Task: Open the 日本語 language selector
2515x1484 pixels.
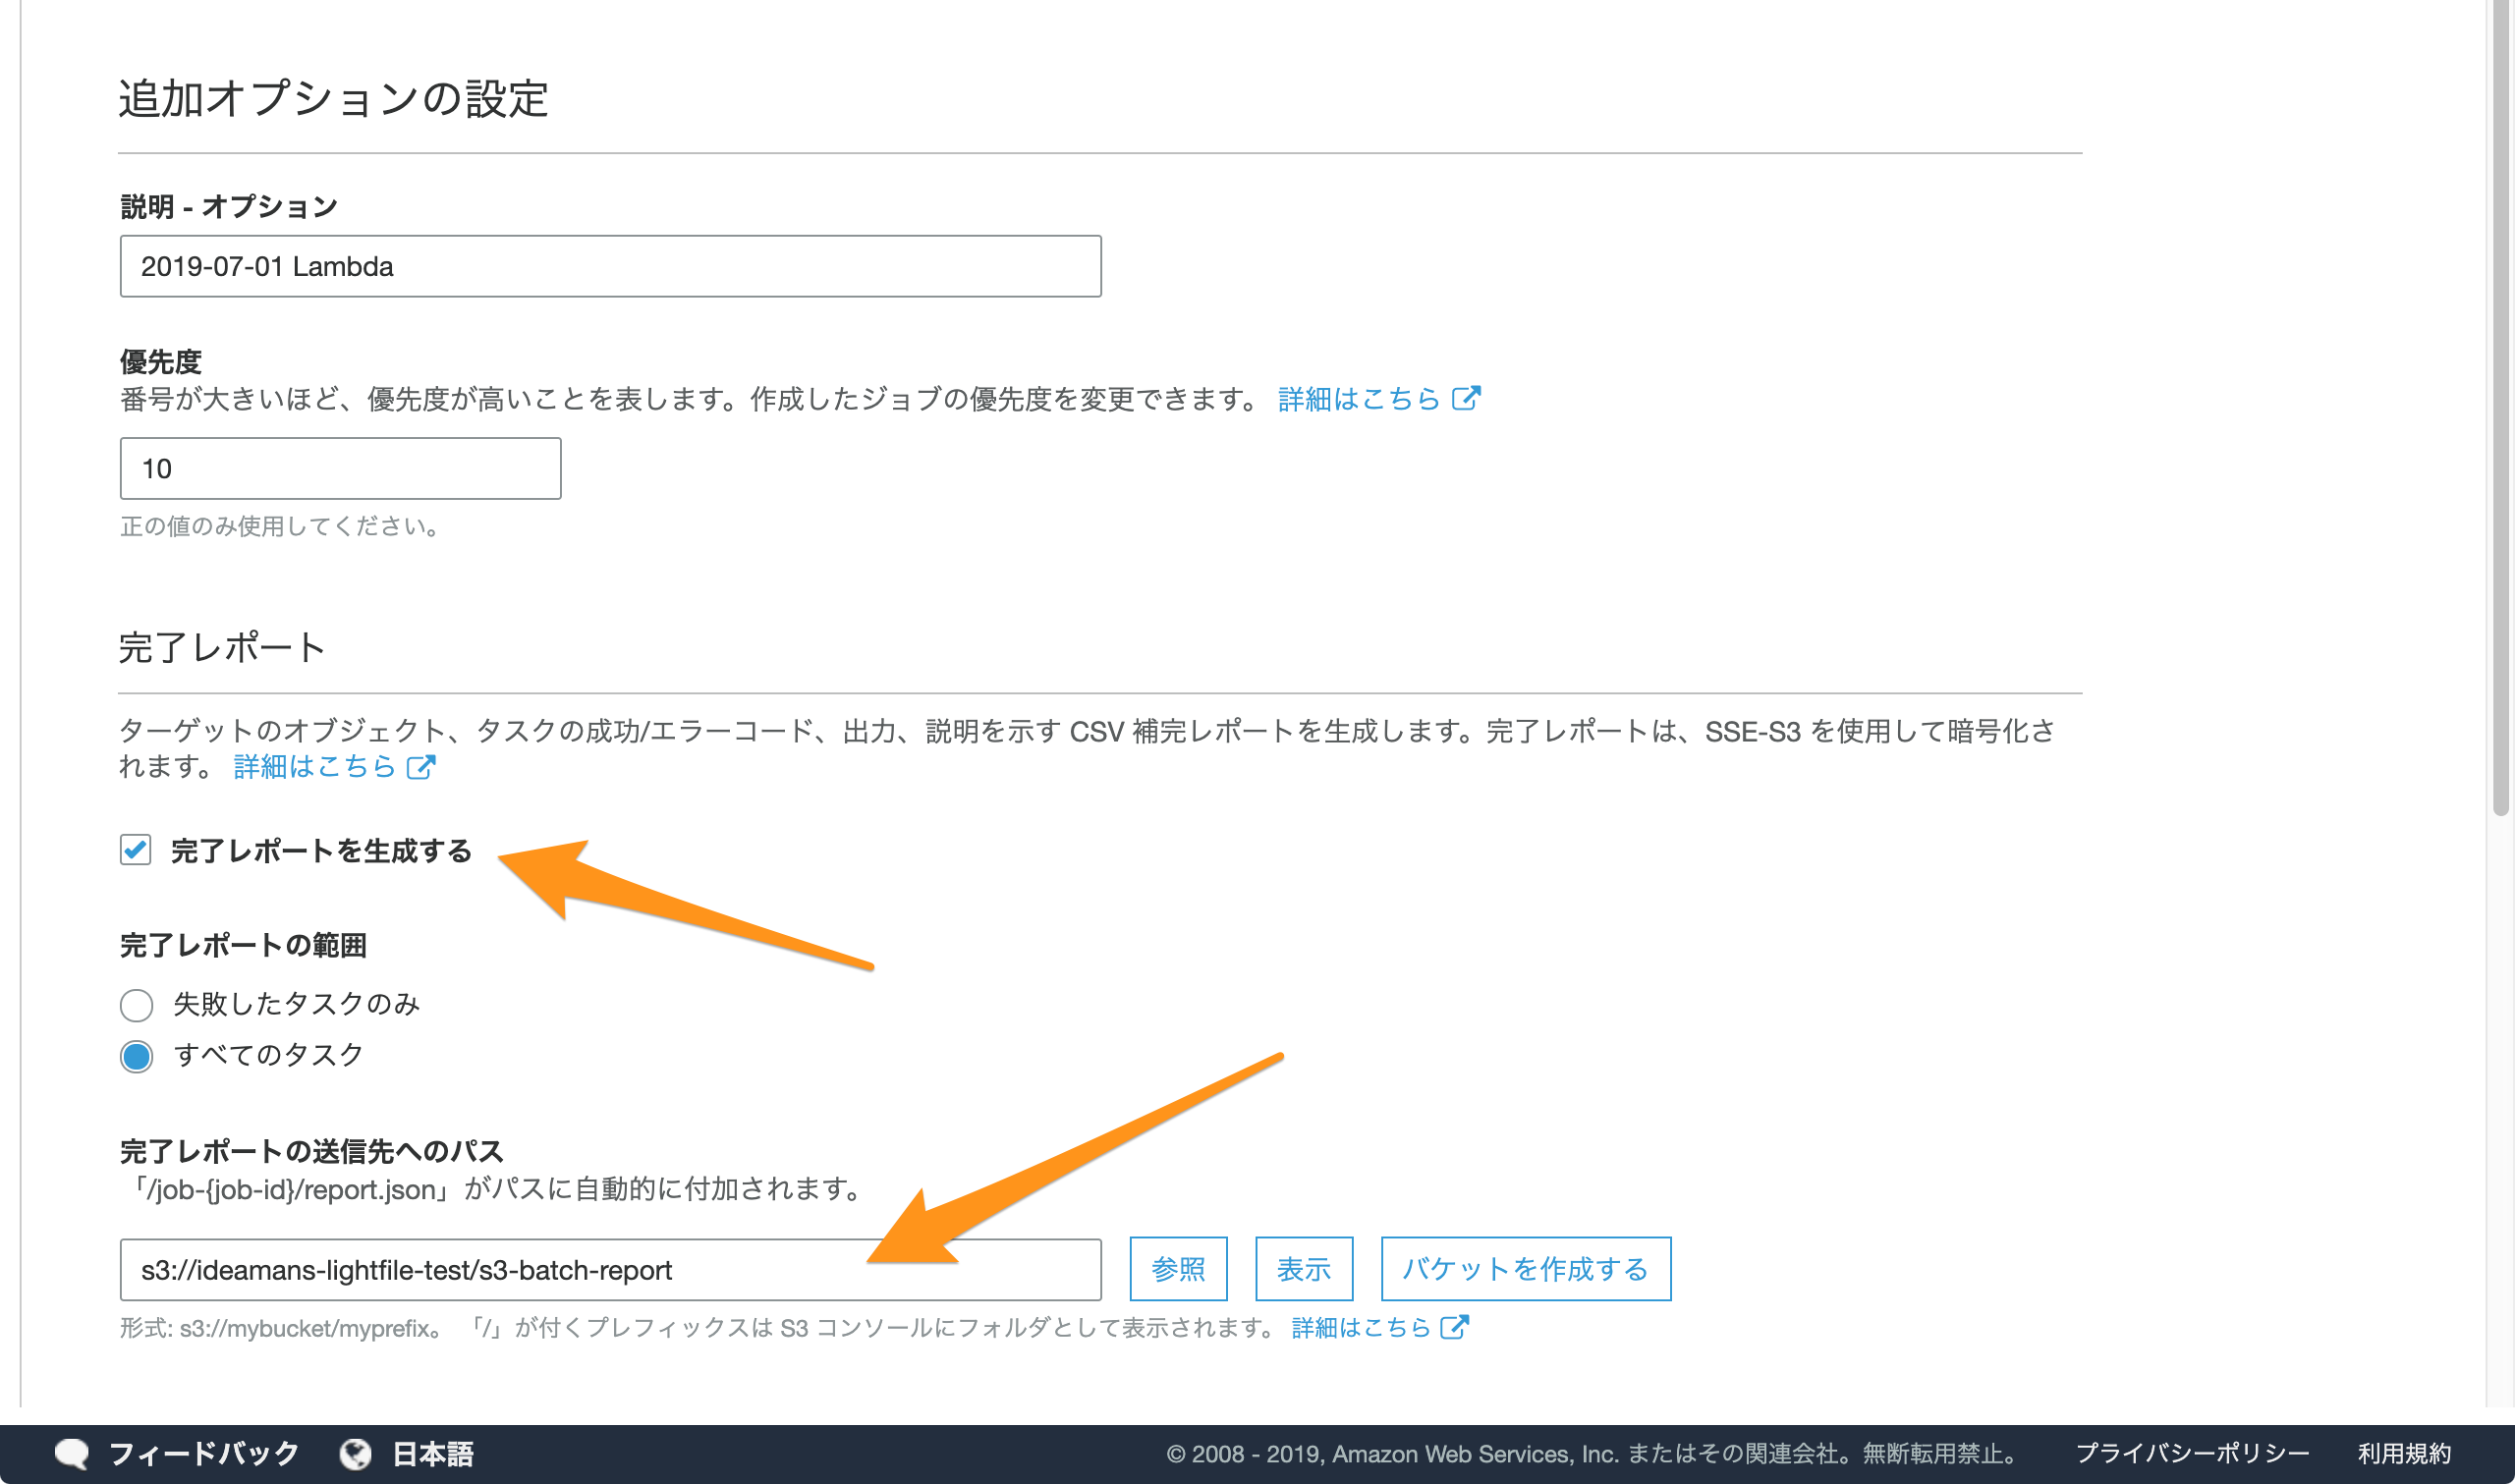Action: [433, 1453]
